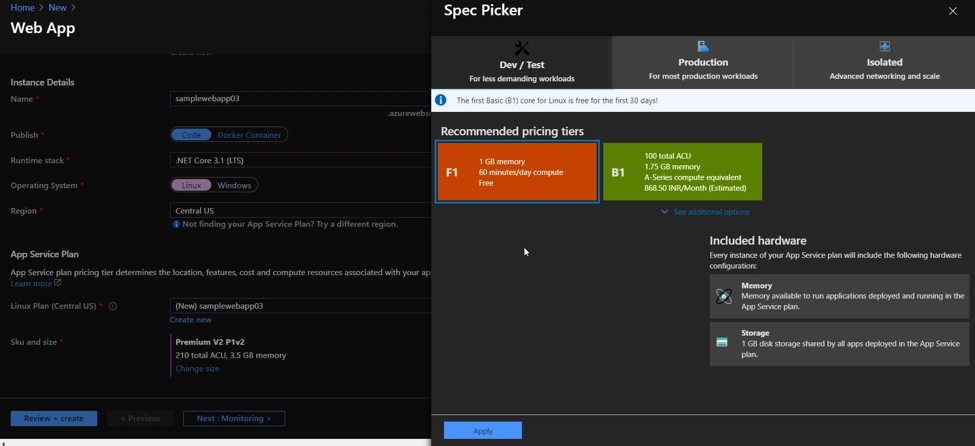Click the Apply button

pos(483,430)
